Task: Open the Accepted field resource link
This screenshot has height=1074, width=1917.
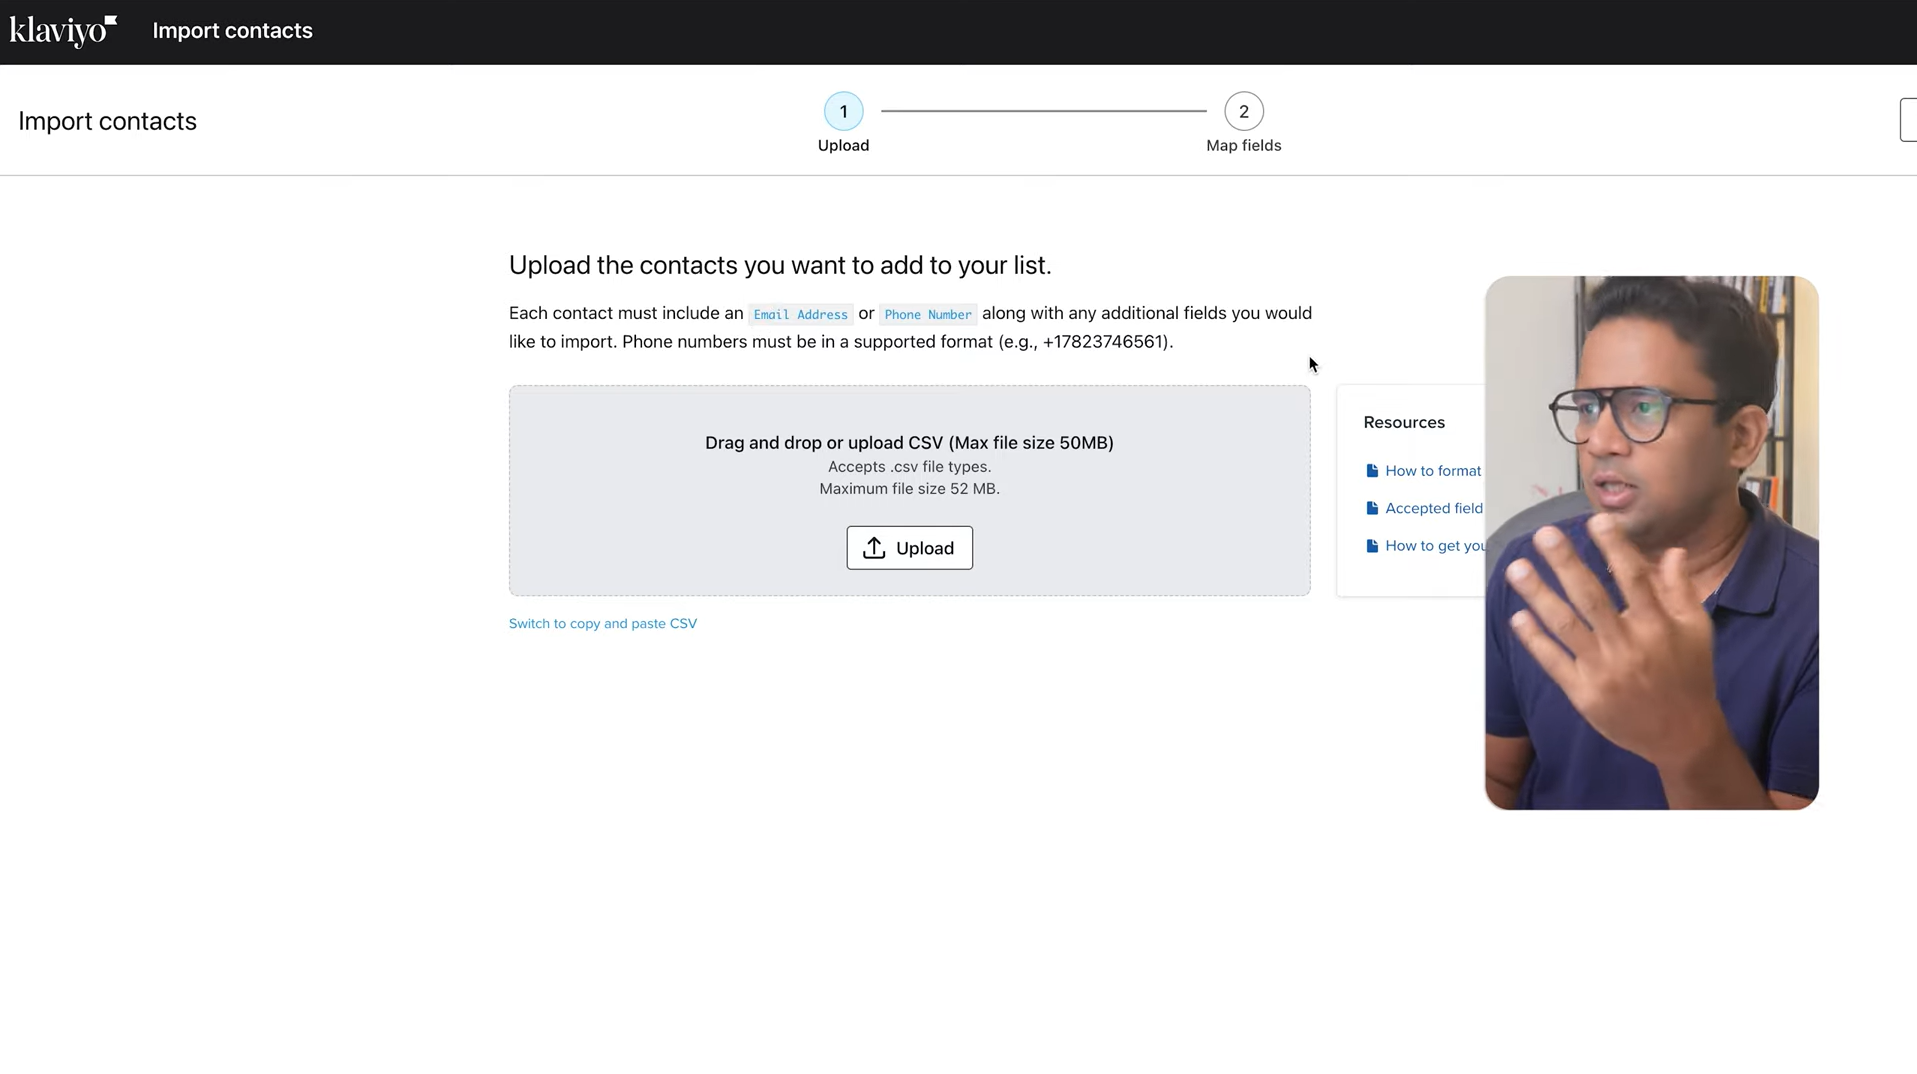Action: tap(1434, 508)
